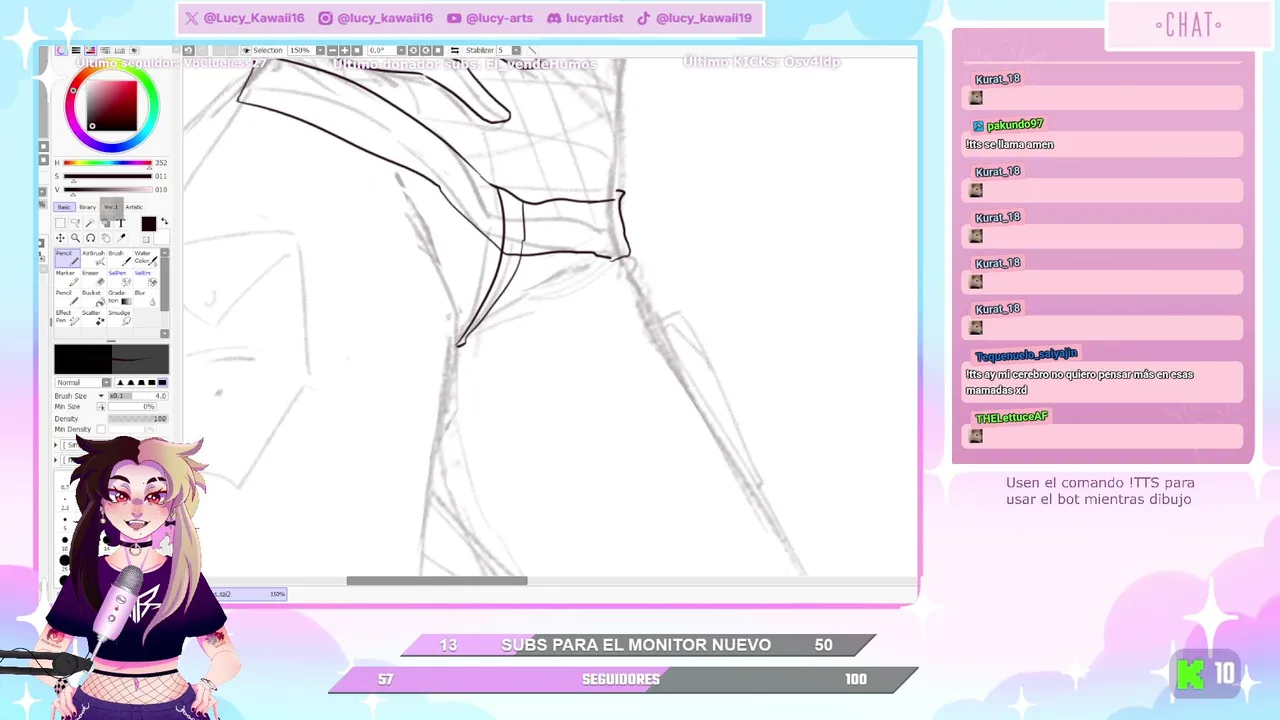Rotate the view clockwise
The image size is (1280, 720).
426,50
